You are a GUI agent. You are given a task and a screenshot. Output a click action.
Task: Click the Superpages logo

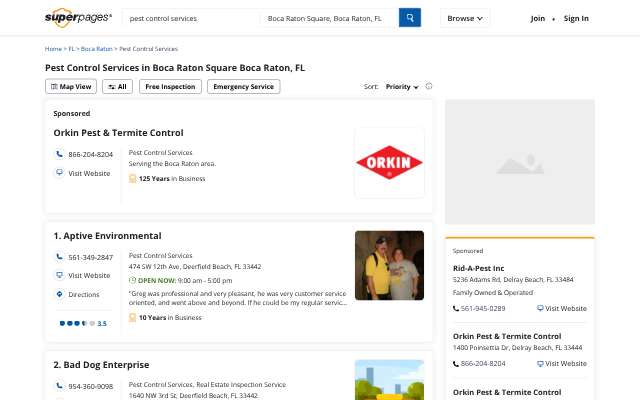point(78,18)
